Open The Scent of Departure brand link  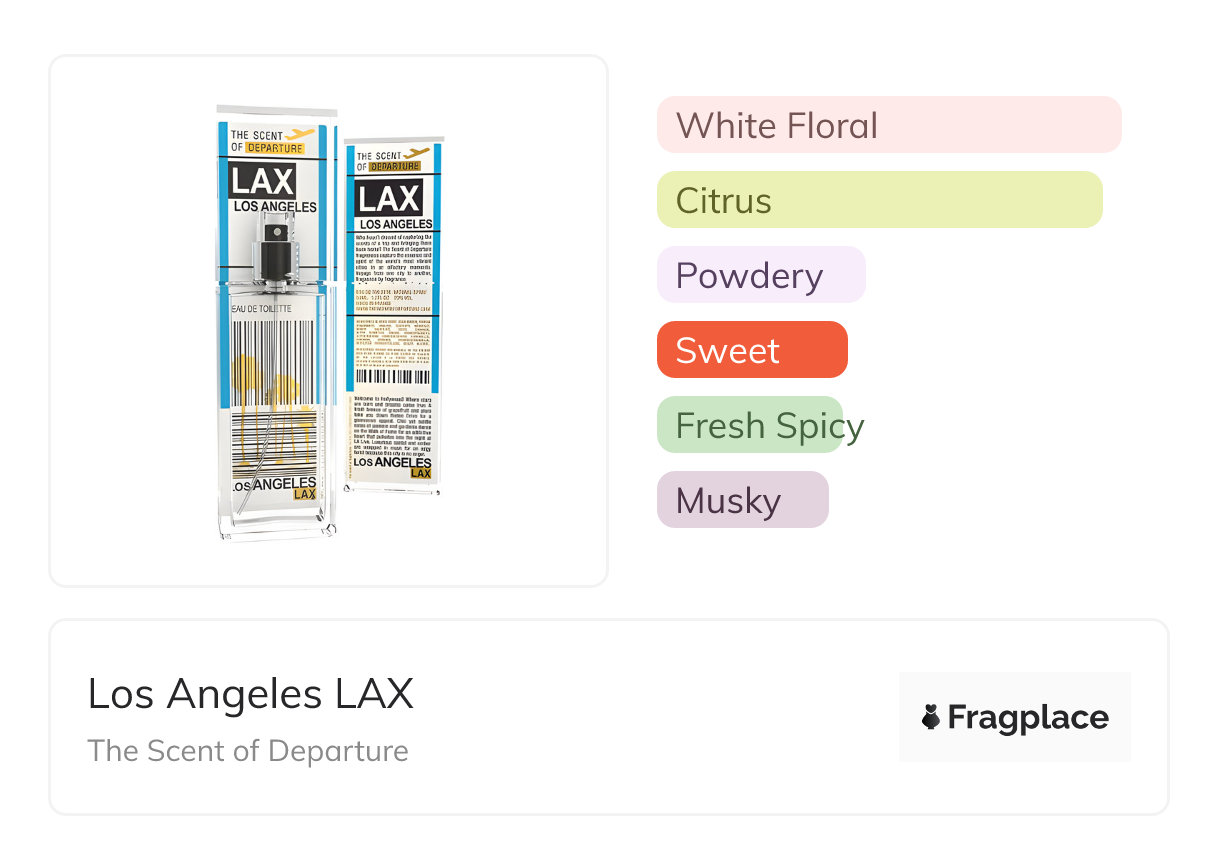coord(248,751)
